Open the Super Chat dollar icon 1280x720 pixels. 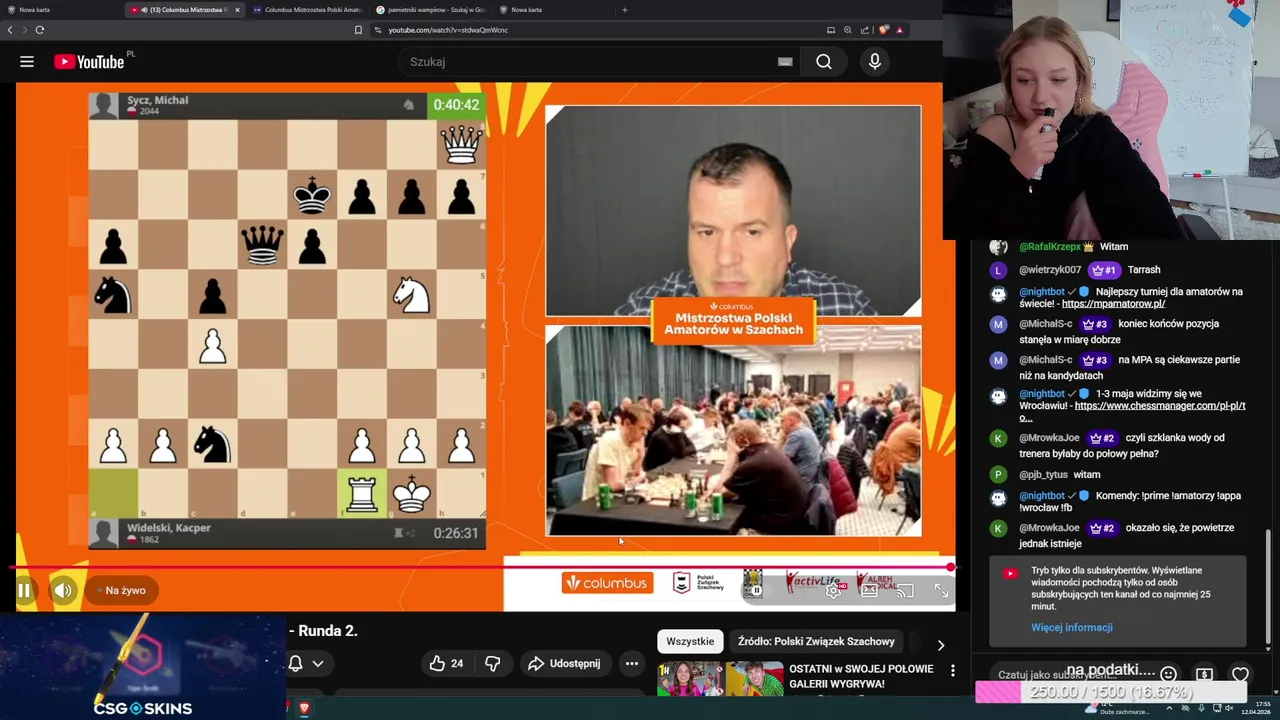pyautogui.click(x=1204, y=674)
